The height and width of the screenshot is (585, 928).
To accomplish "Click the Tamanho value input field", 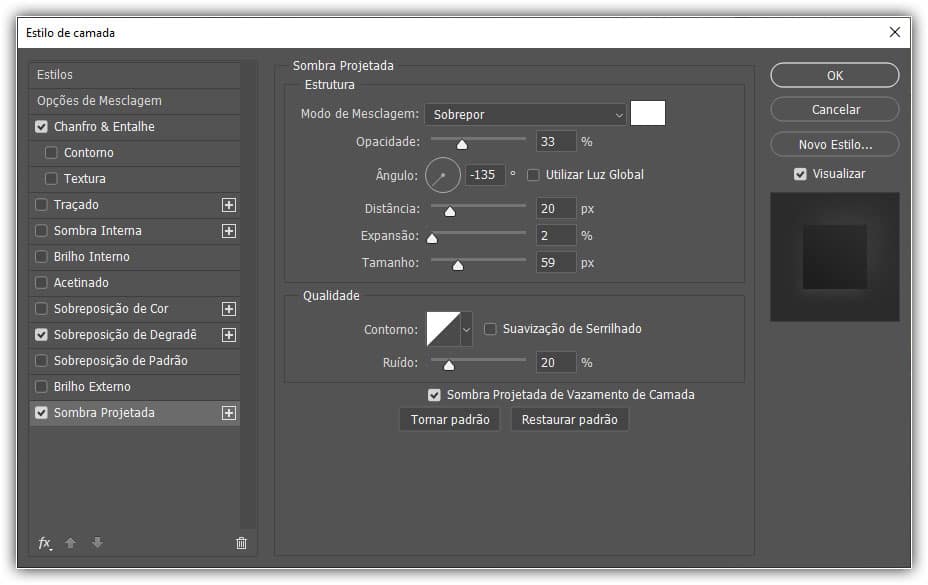I will point(556,263).
